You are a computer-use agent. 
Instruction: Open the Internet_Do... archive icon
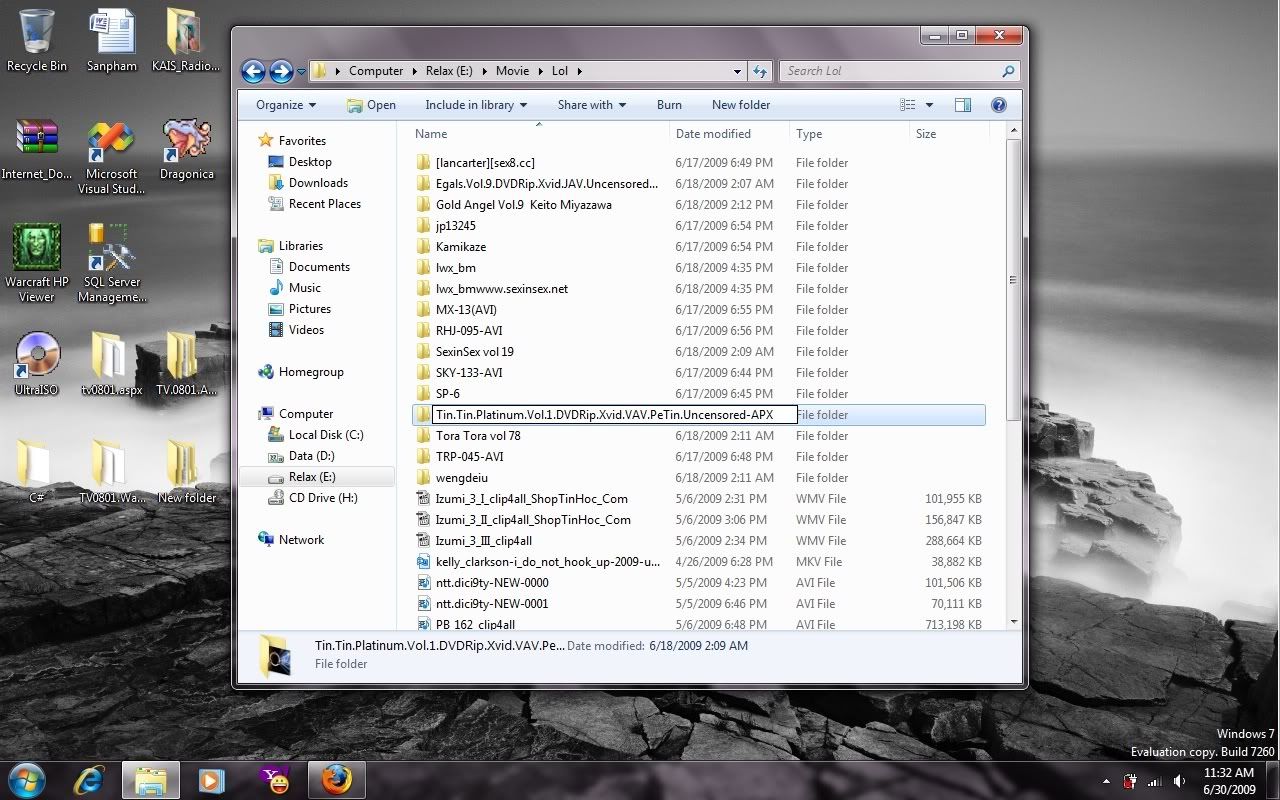pyautogui.click(x=37, y=148)
